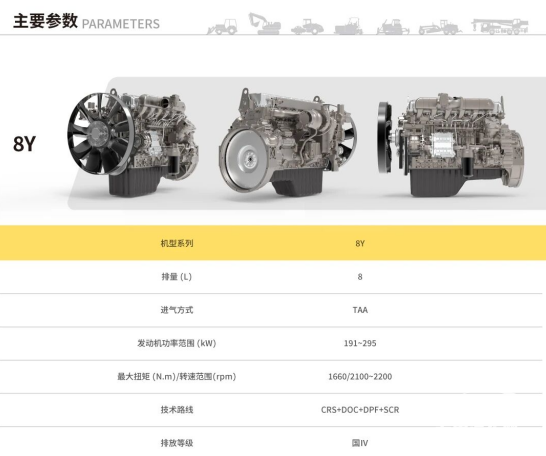Select the yellow 机型系列 header row

coord(273,243)
